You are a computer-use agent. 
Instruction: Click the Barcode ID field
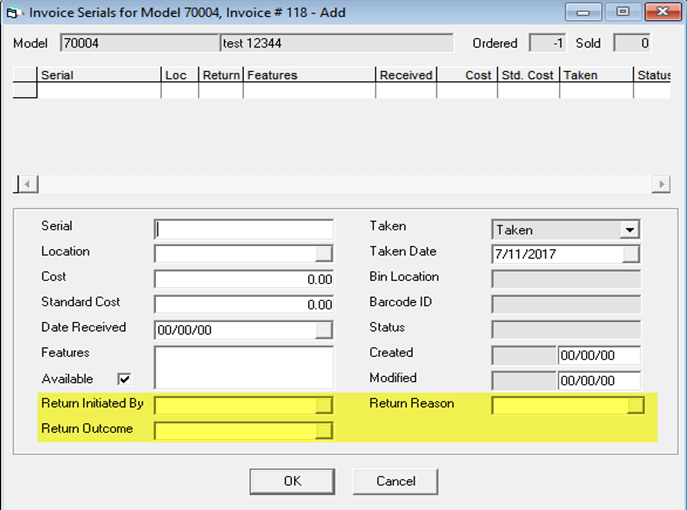pyautogui.click(x=566, y=304)
